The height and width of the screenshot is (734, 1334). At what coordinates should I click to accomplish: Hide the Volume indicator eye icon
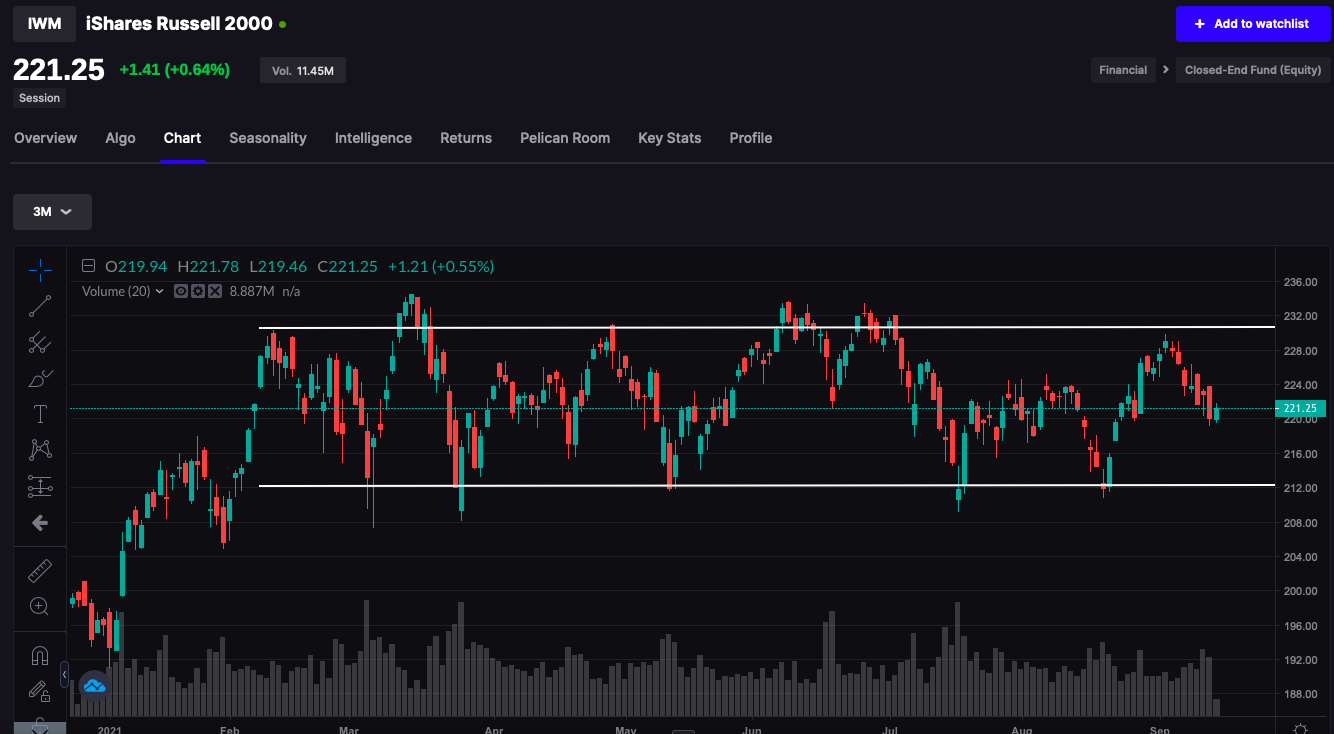point(181,291)
